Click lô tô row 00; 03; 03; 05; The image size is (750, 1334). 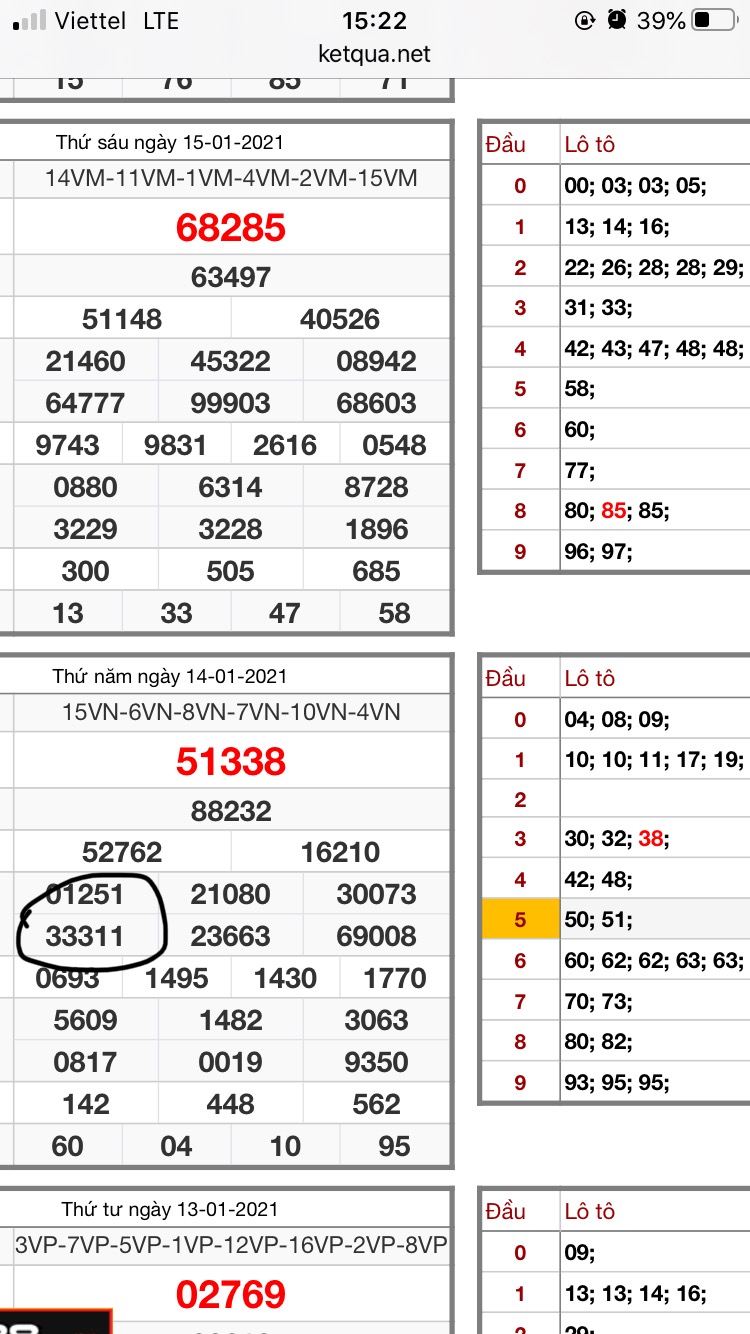636,186
